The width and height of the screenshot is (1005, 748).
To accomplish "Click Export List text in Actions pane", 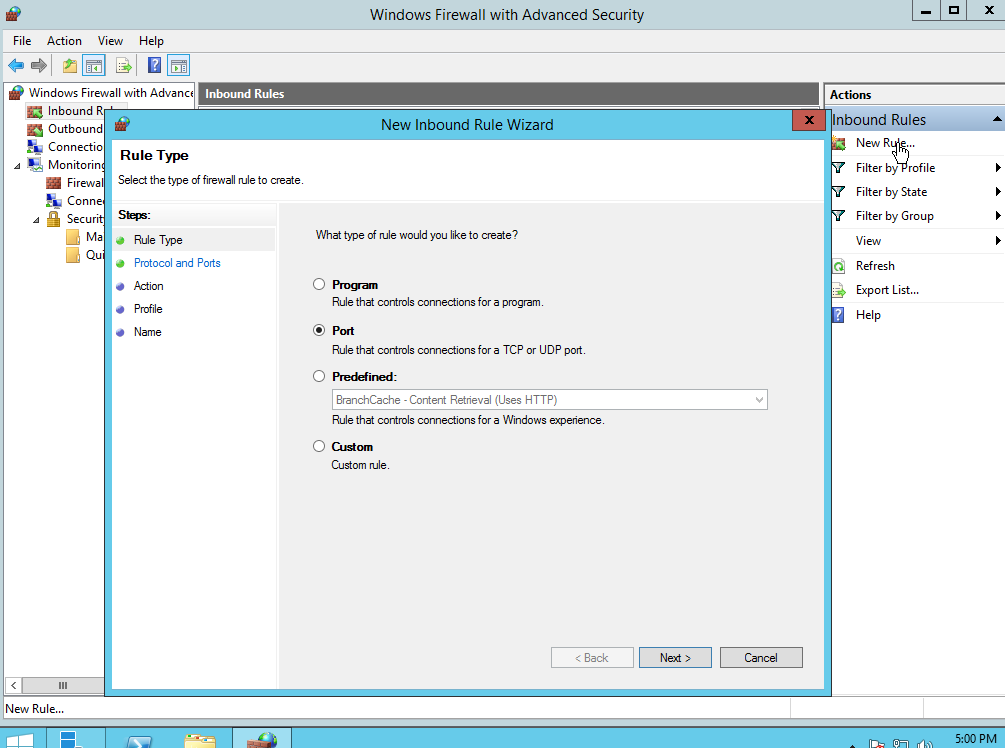I will (887, 290).
